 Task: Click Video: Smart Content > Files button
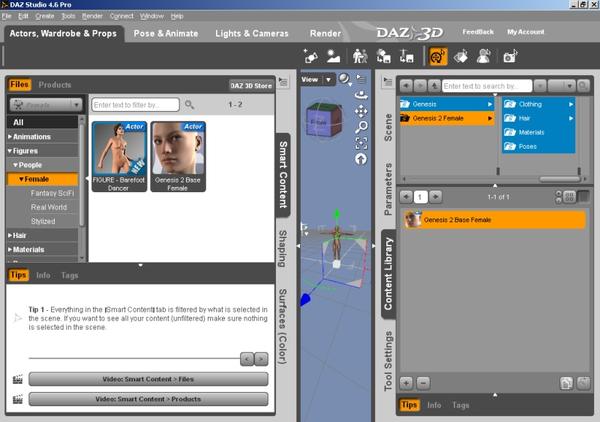148,379
